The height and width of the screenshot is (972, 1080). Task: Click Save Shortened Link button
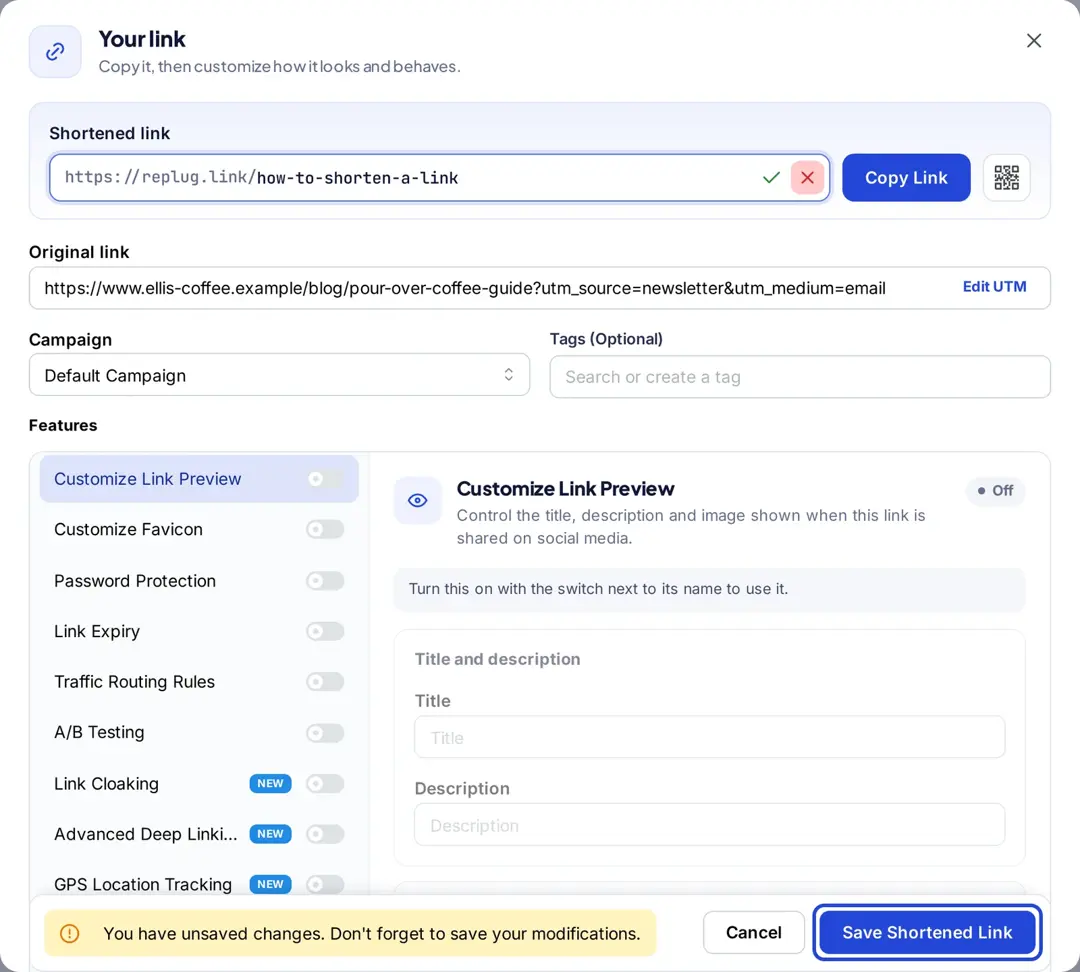tap(927, 932)
